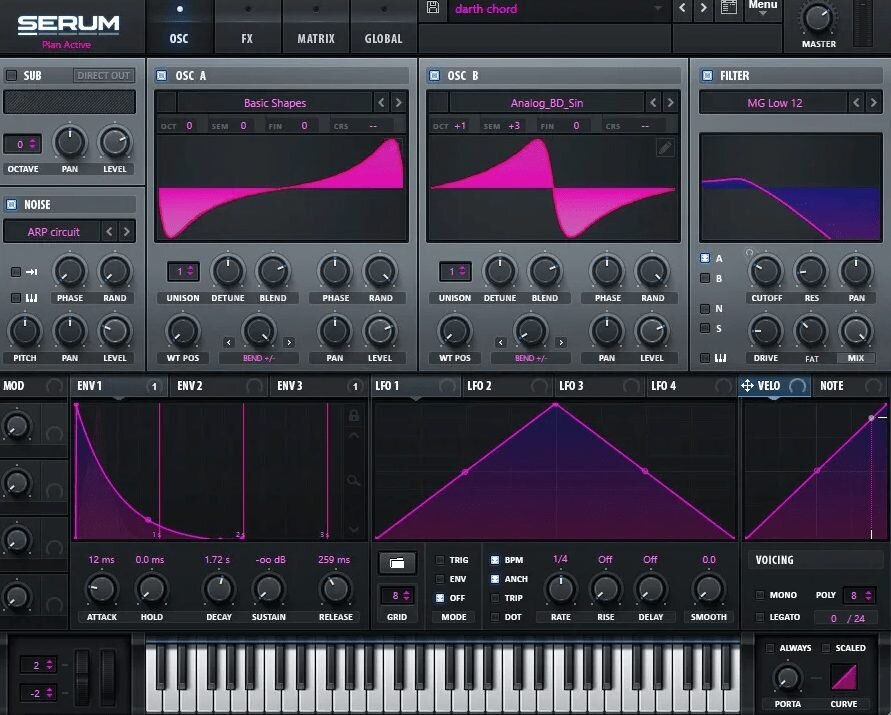The image size is (891, 715).
Task: Click the OSC B waveform edit pencil icon
Action: 665,148
